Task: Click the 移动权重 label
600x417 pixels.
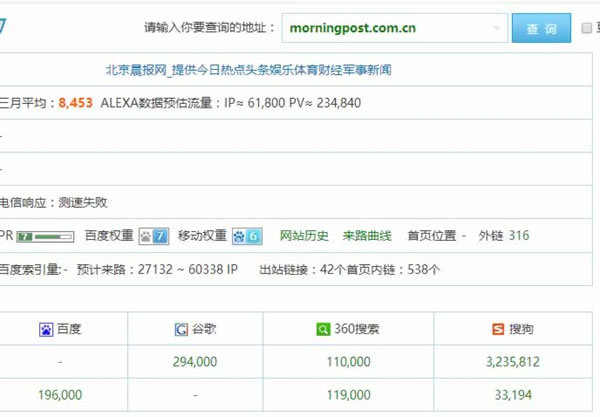Action: click(202, 236)
